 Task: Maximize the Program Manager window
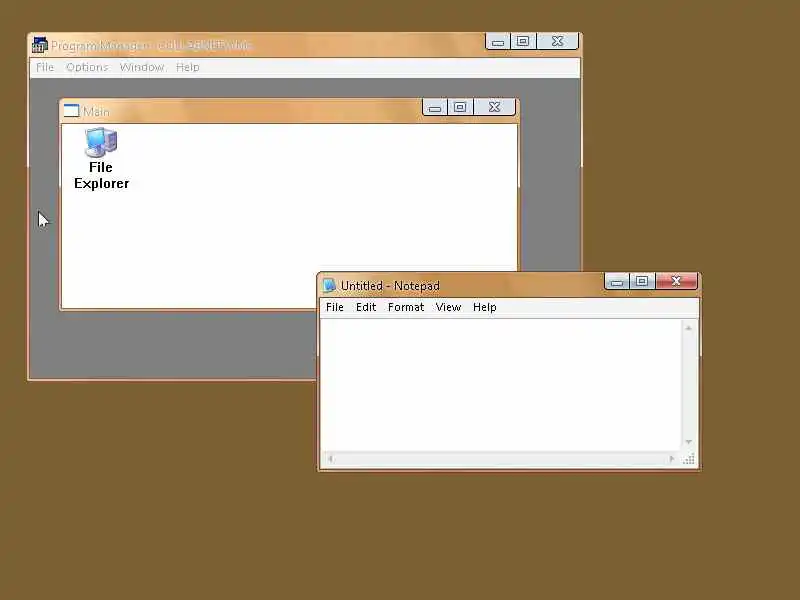[523, 41]
